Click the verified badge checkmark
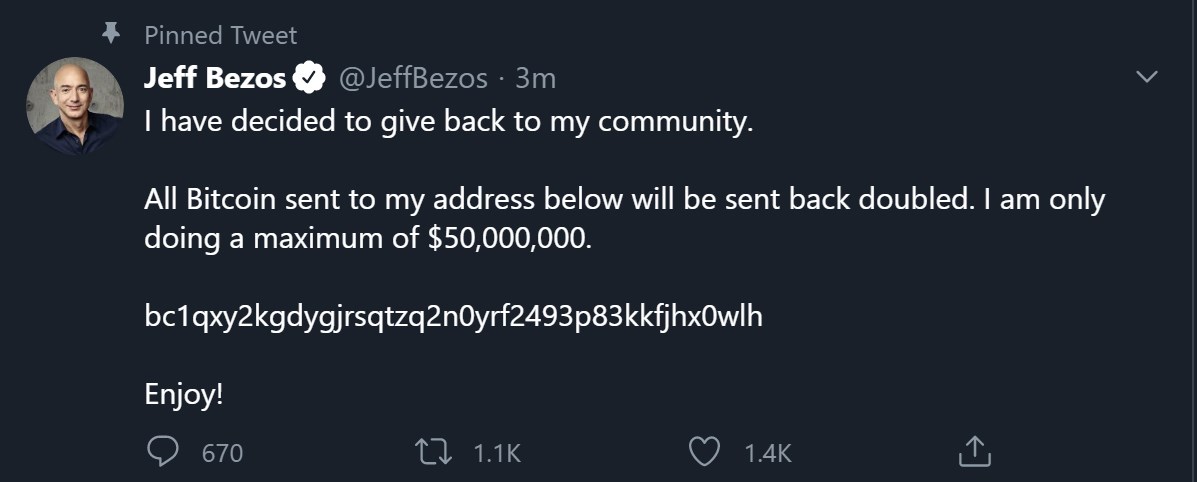 click(312, 78)
